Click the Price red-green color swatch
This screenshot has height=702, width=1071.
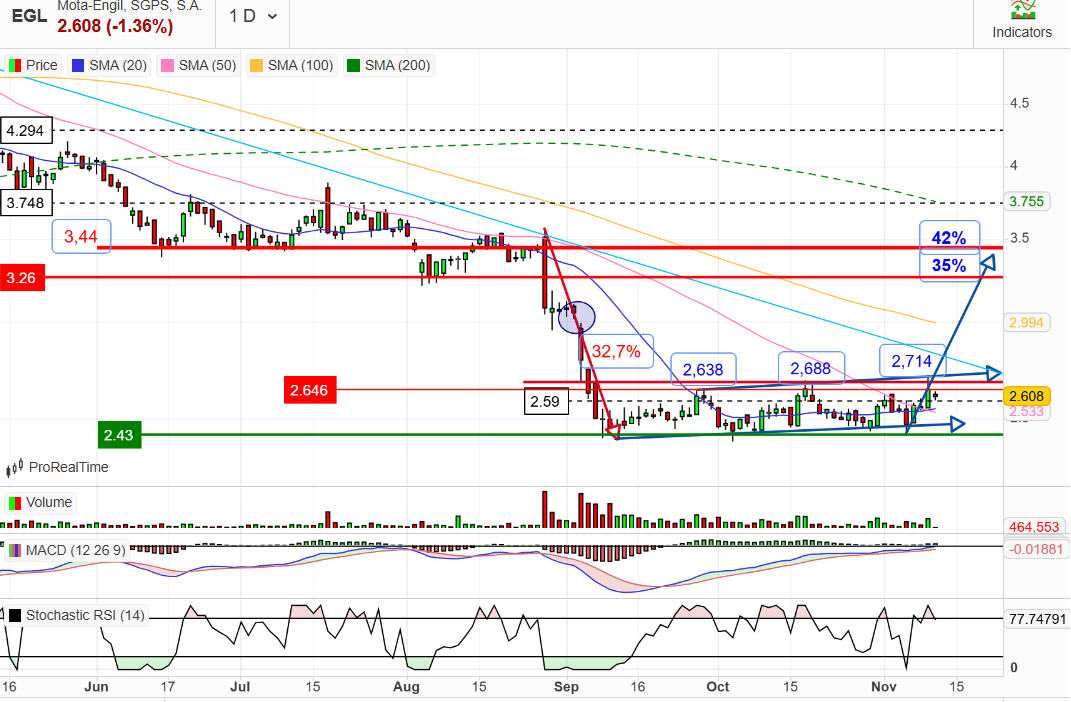click(14, 66)
